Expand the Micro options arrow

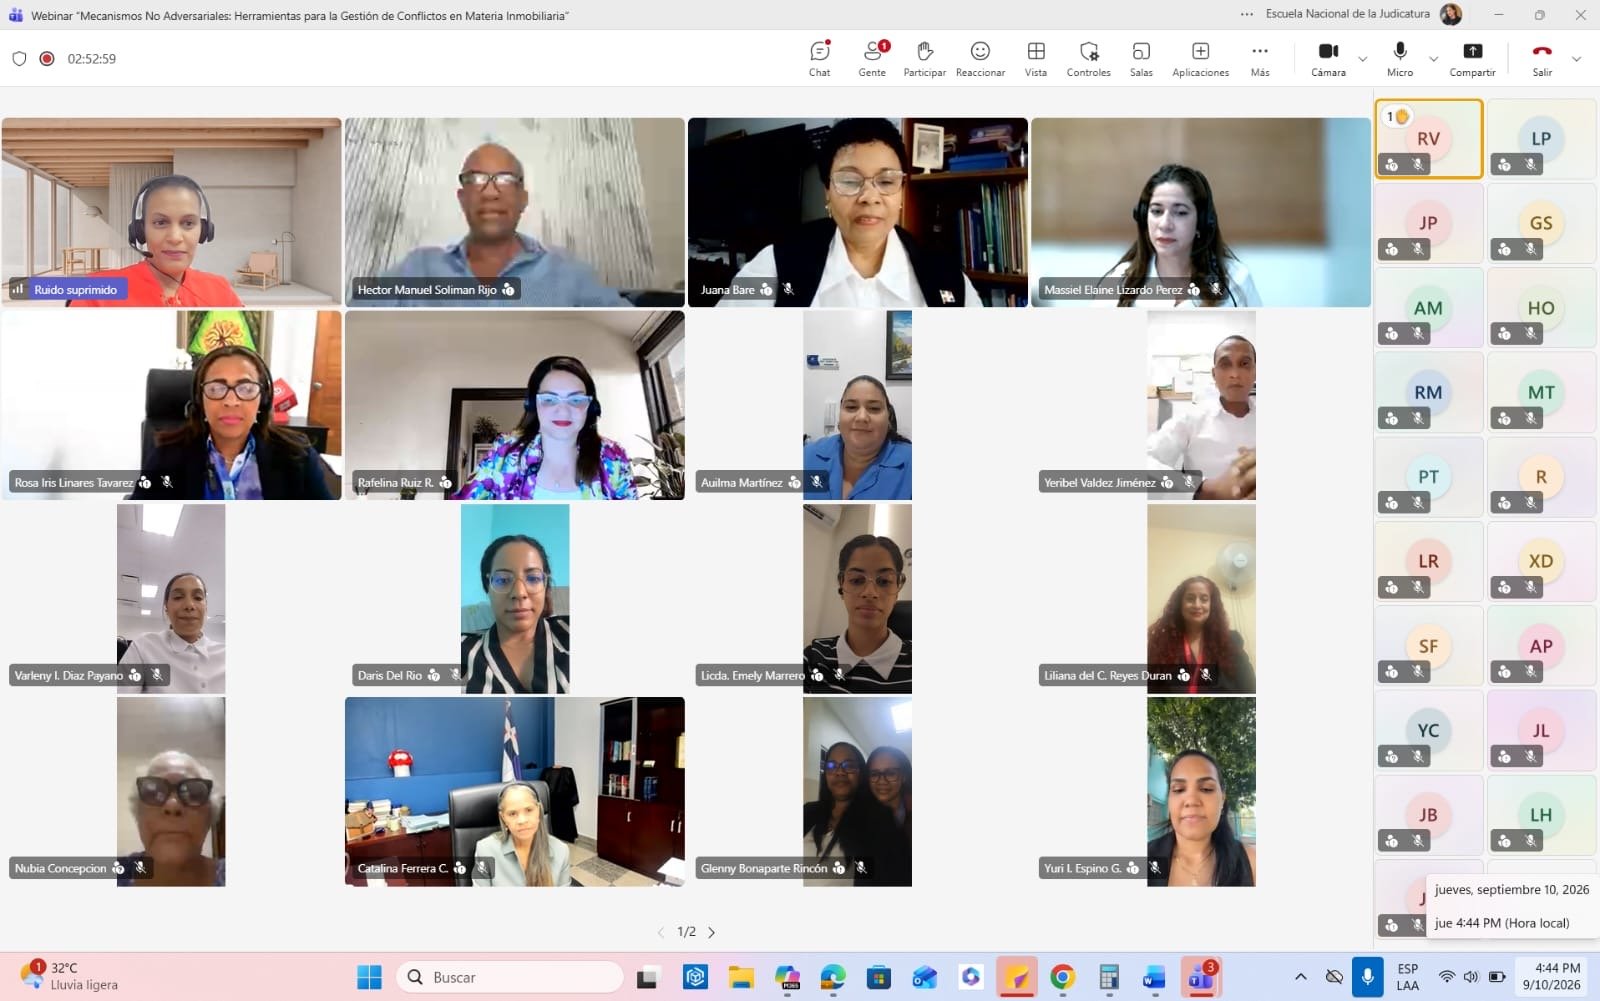1433,59
